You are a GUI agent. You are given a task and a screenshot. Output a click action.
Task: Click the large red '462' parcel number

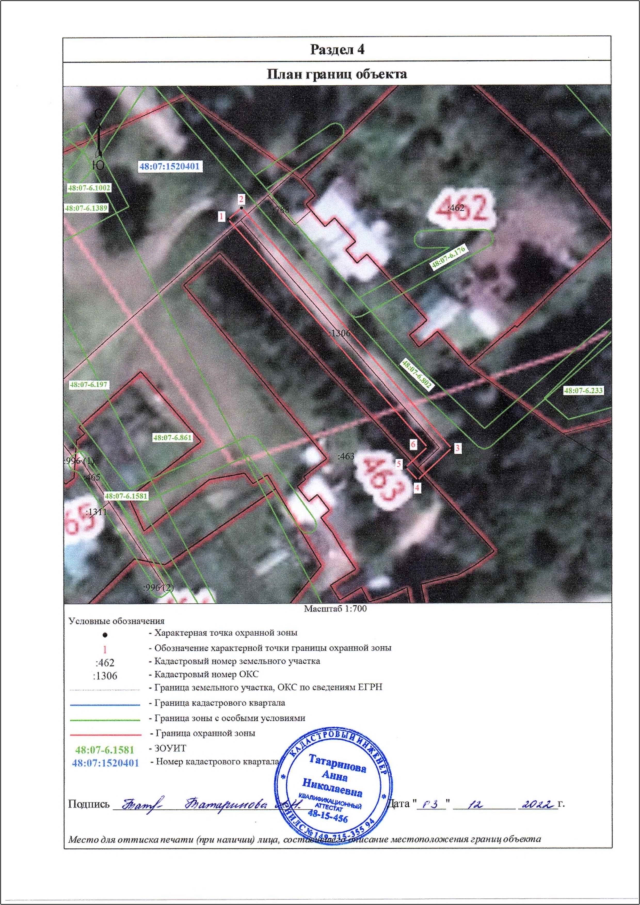463,208
